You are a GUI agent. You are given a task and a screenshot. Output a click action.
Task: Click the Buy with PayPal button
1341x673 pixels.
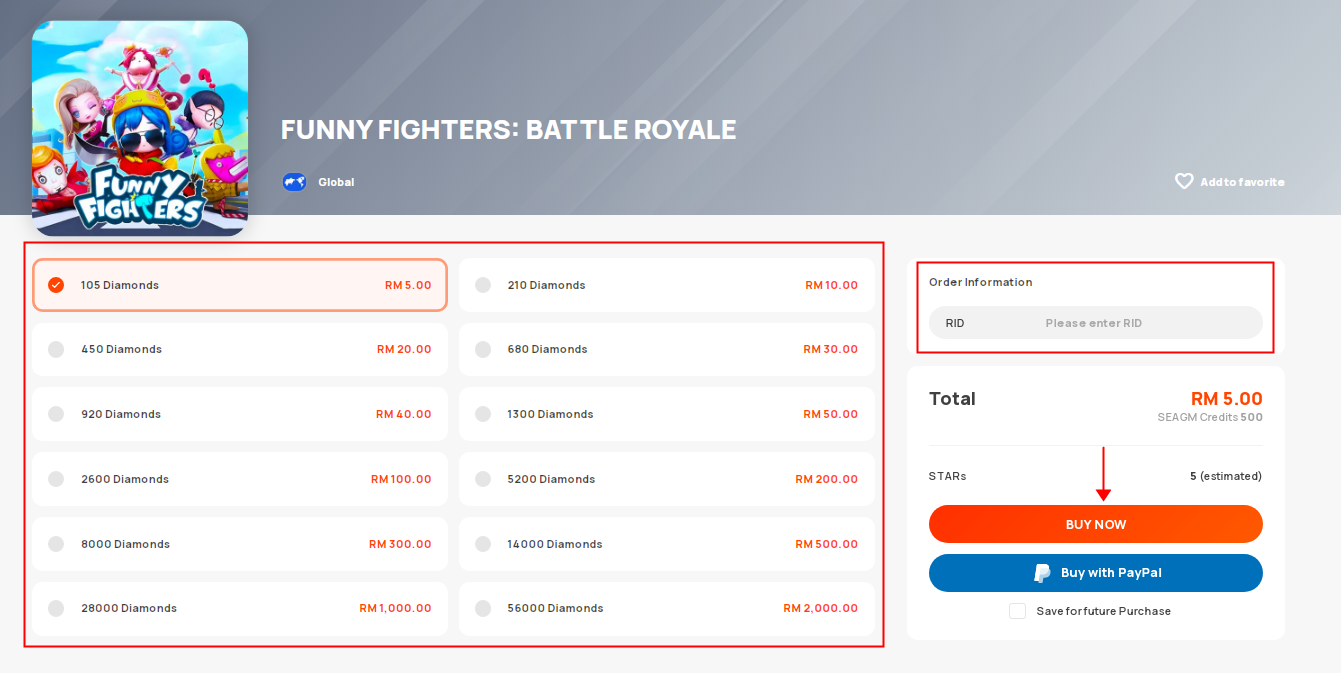[x=1096, y=573]
